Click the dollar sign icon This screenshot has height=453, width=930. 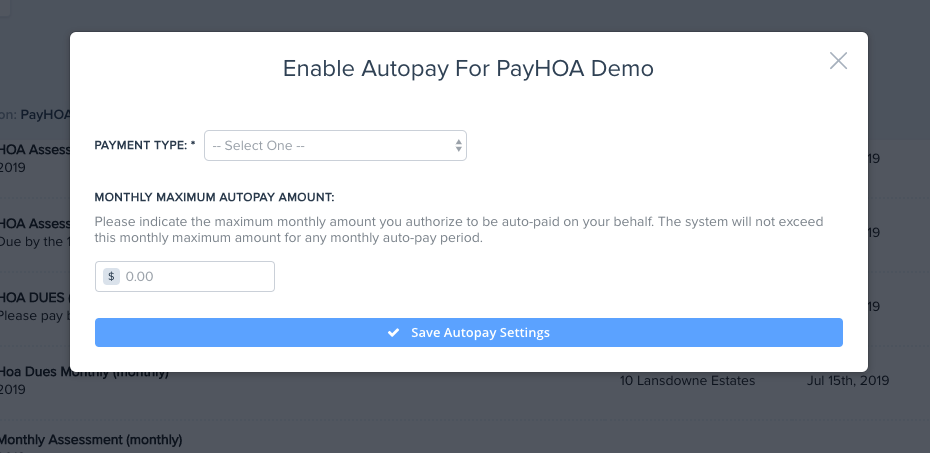point(111,277)
